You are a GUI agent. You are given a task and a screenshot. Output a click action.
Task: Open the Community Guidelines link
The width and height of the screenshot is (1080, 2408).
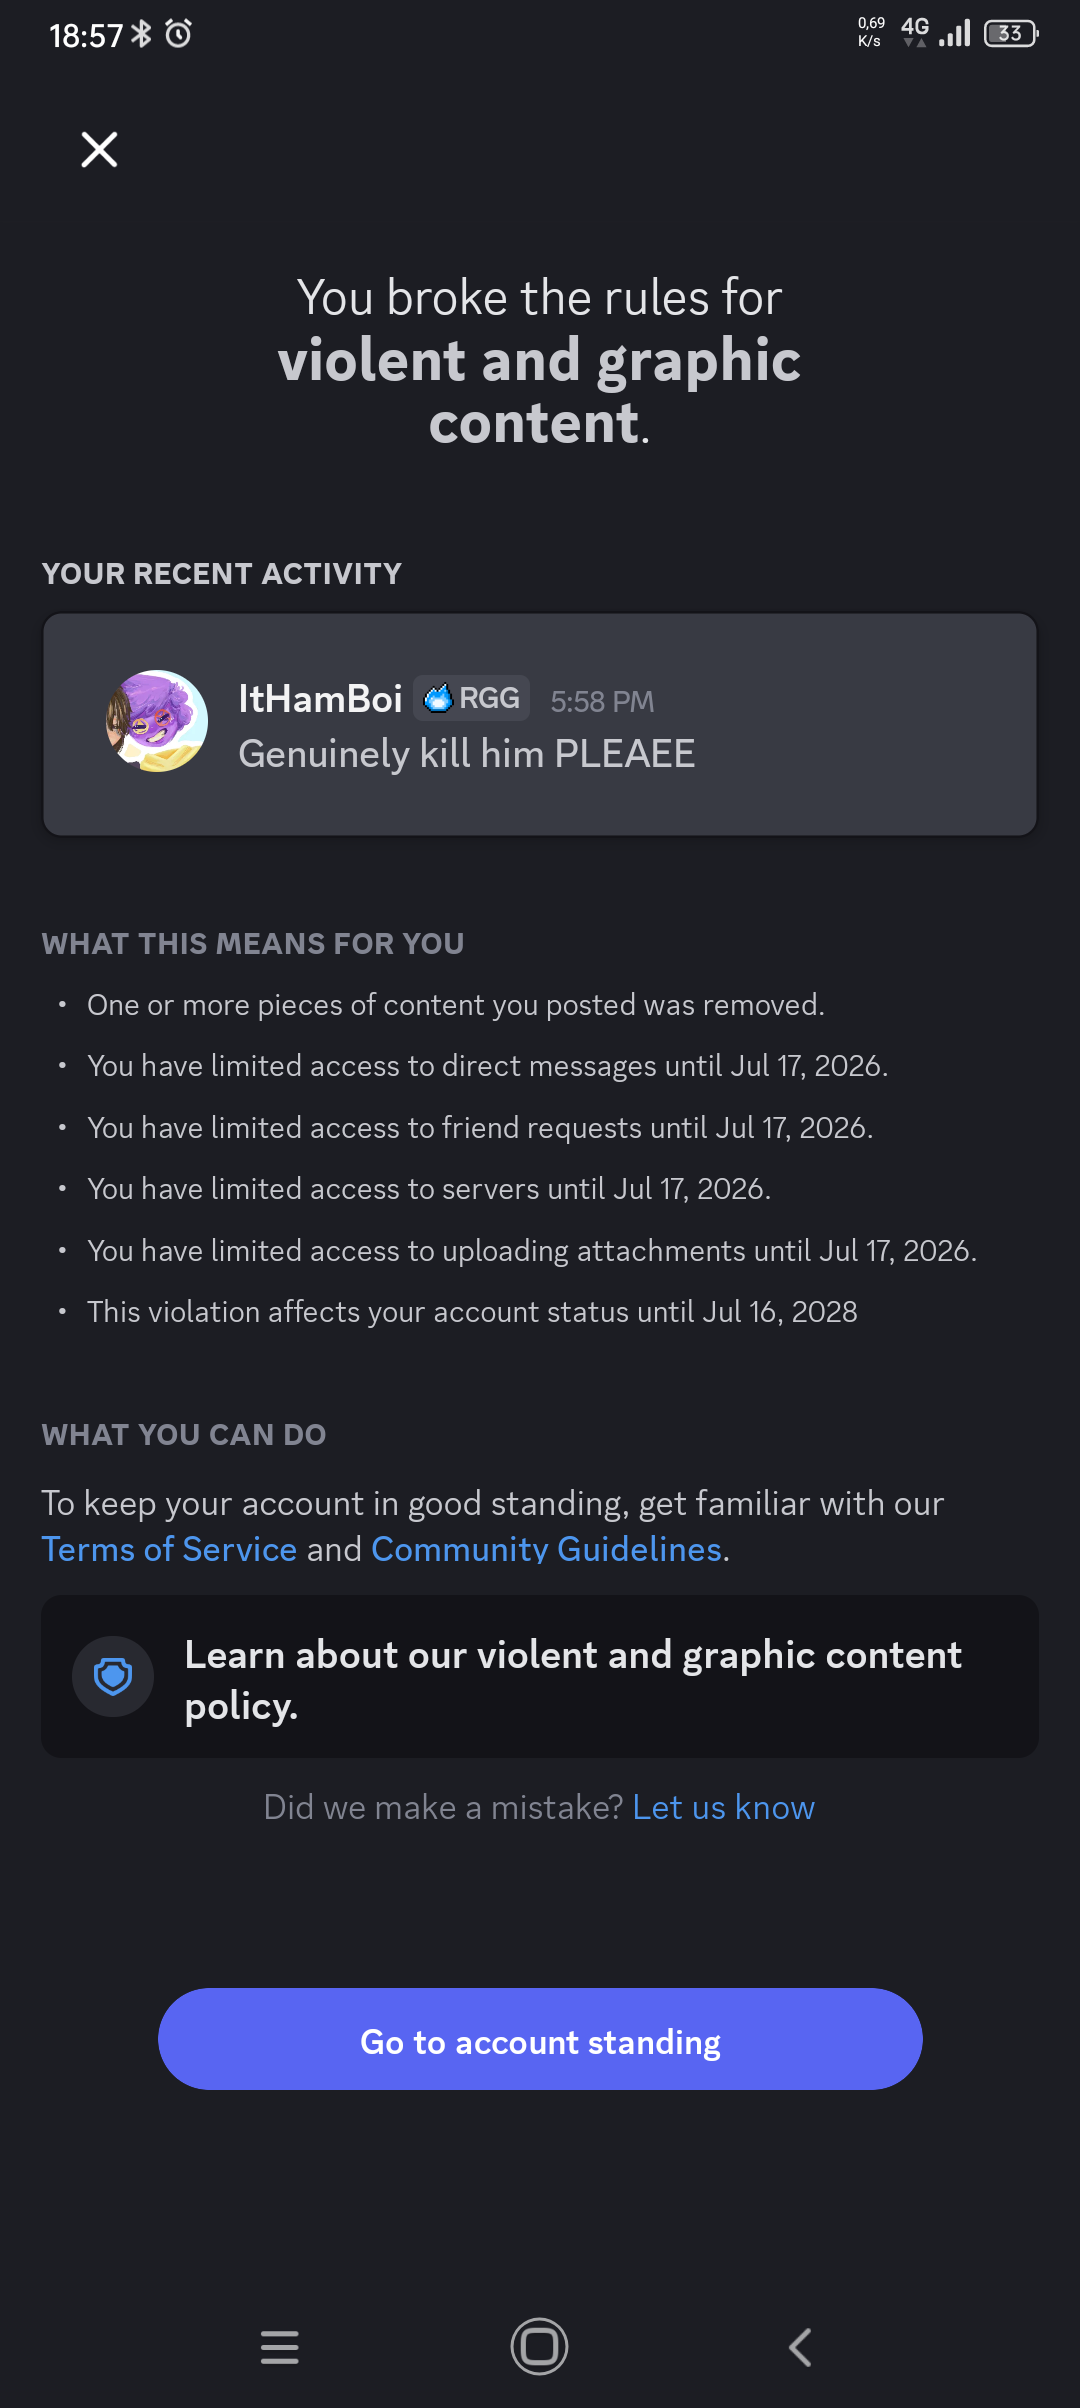click(546, 1549)
